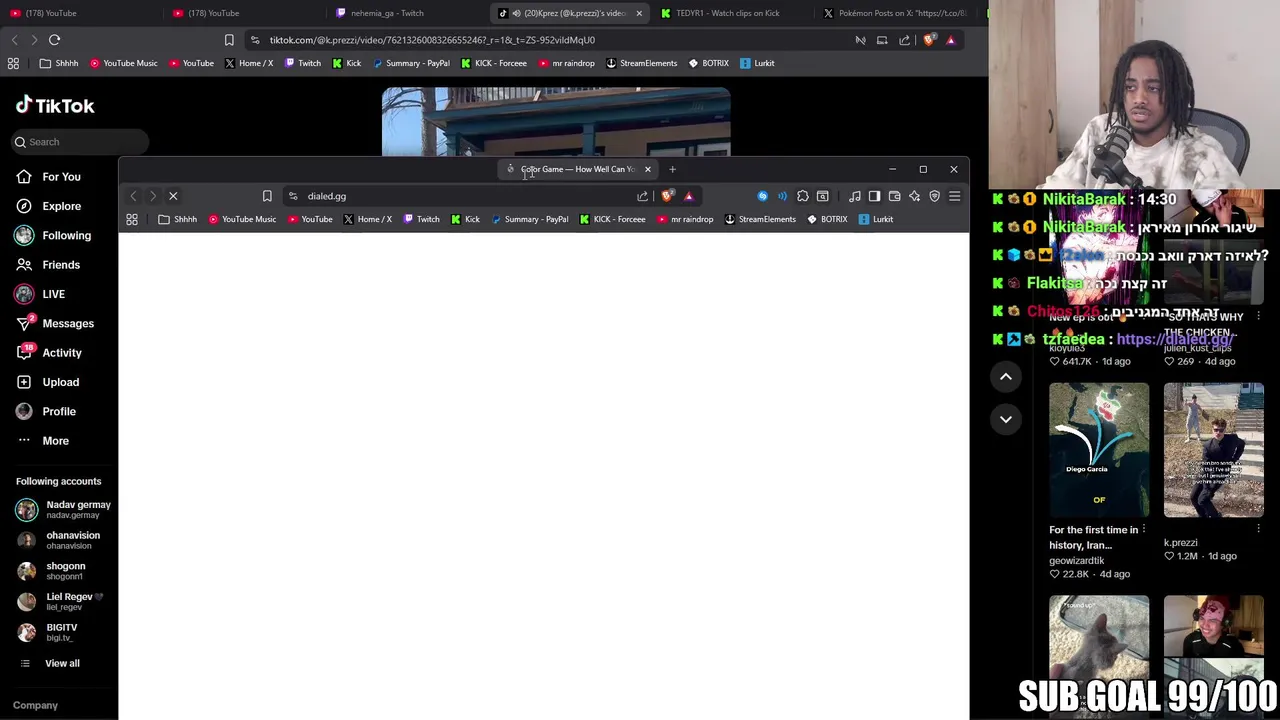Share the TikTok page from address bar
This screenshot has height=720, width=1280.
[x=904, y=40]
